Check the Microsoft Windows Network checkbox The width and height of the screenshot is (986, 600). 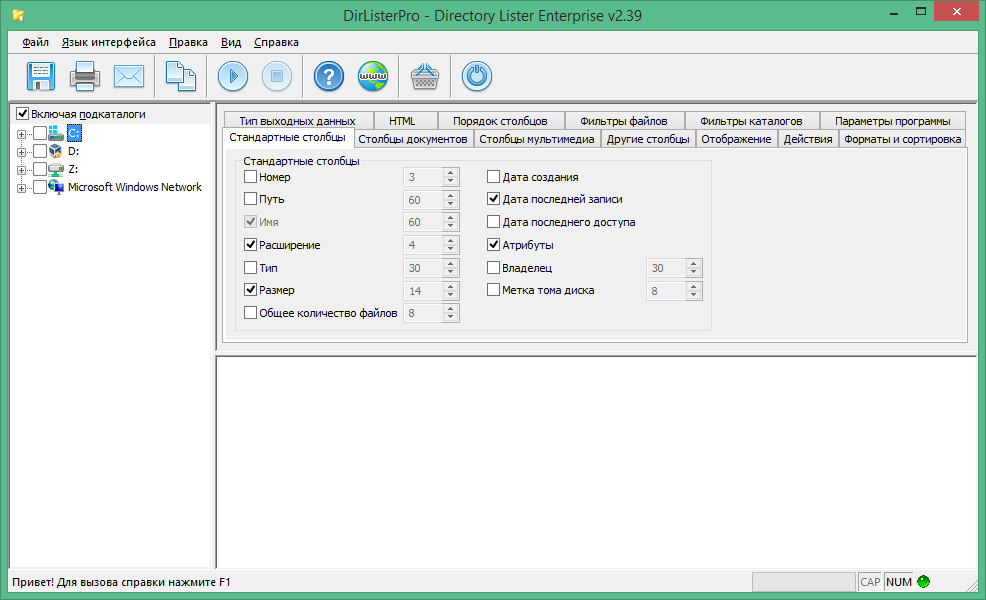[x=40, y=187]
